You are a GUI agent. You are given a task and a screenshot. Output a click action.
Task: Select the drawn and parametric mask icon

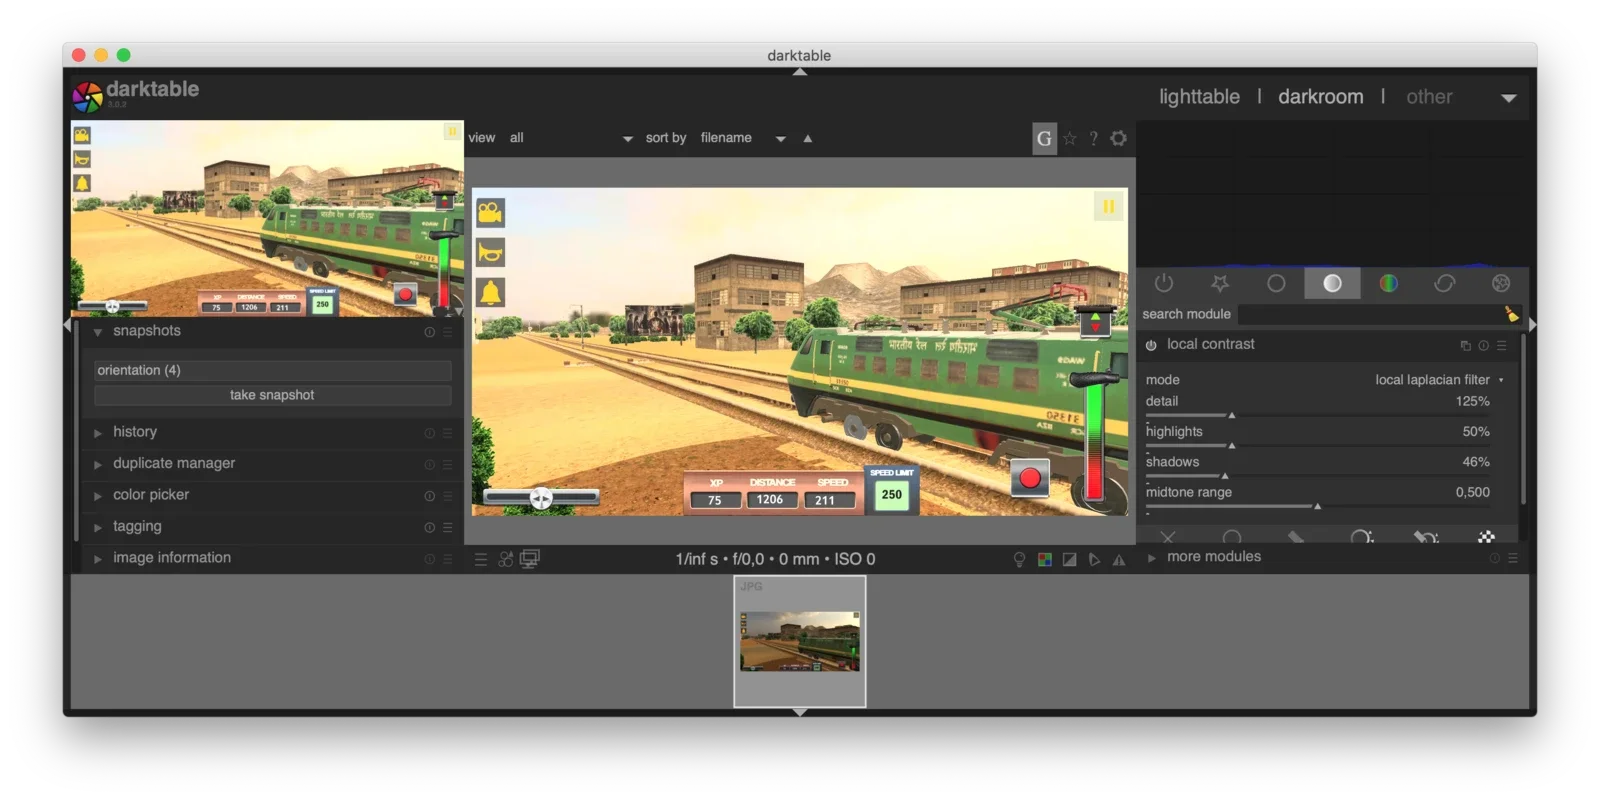coord(1425,538)
